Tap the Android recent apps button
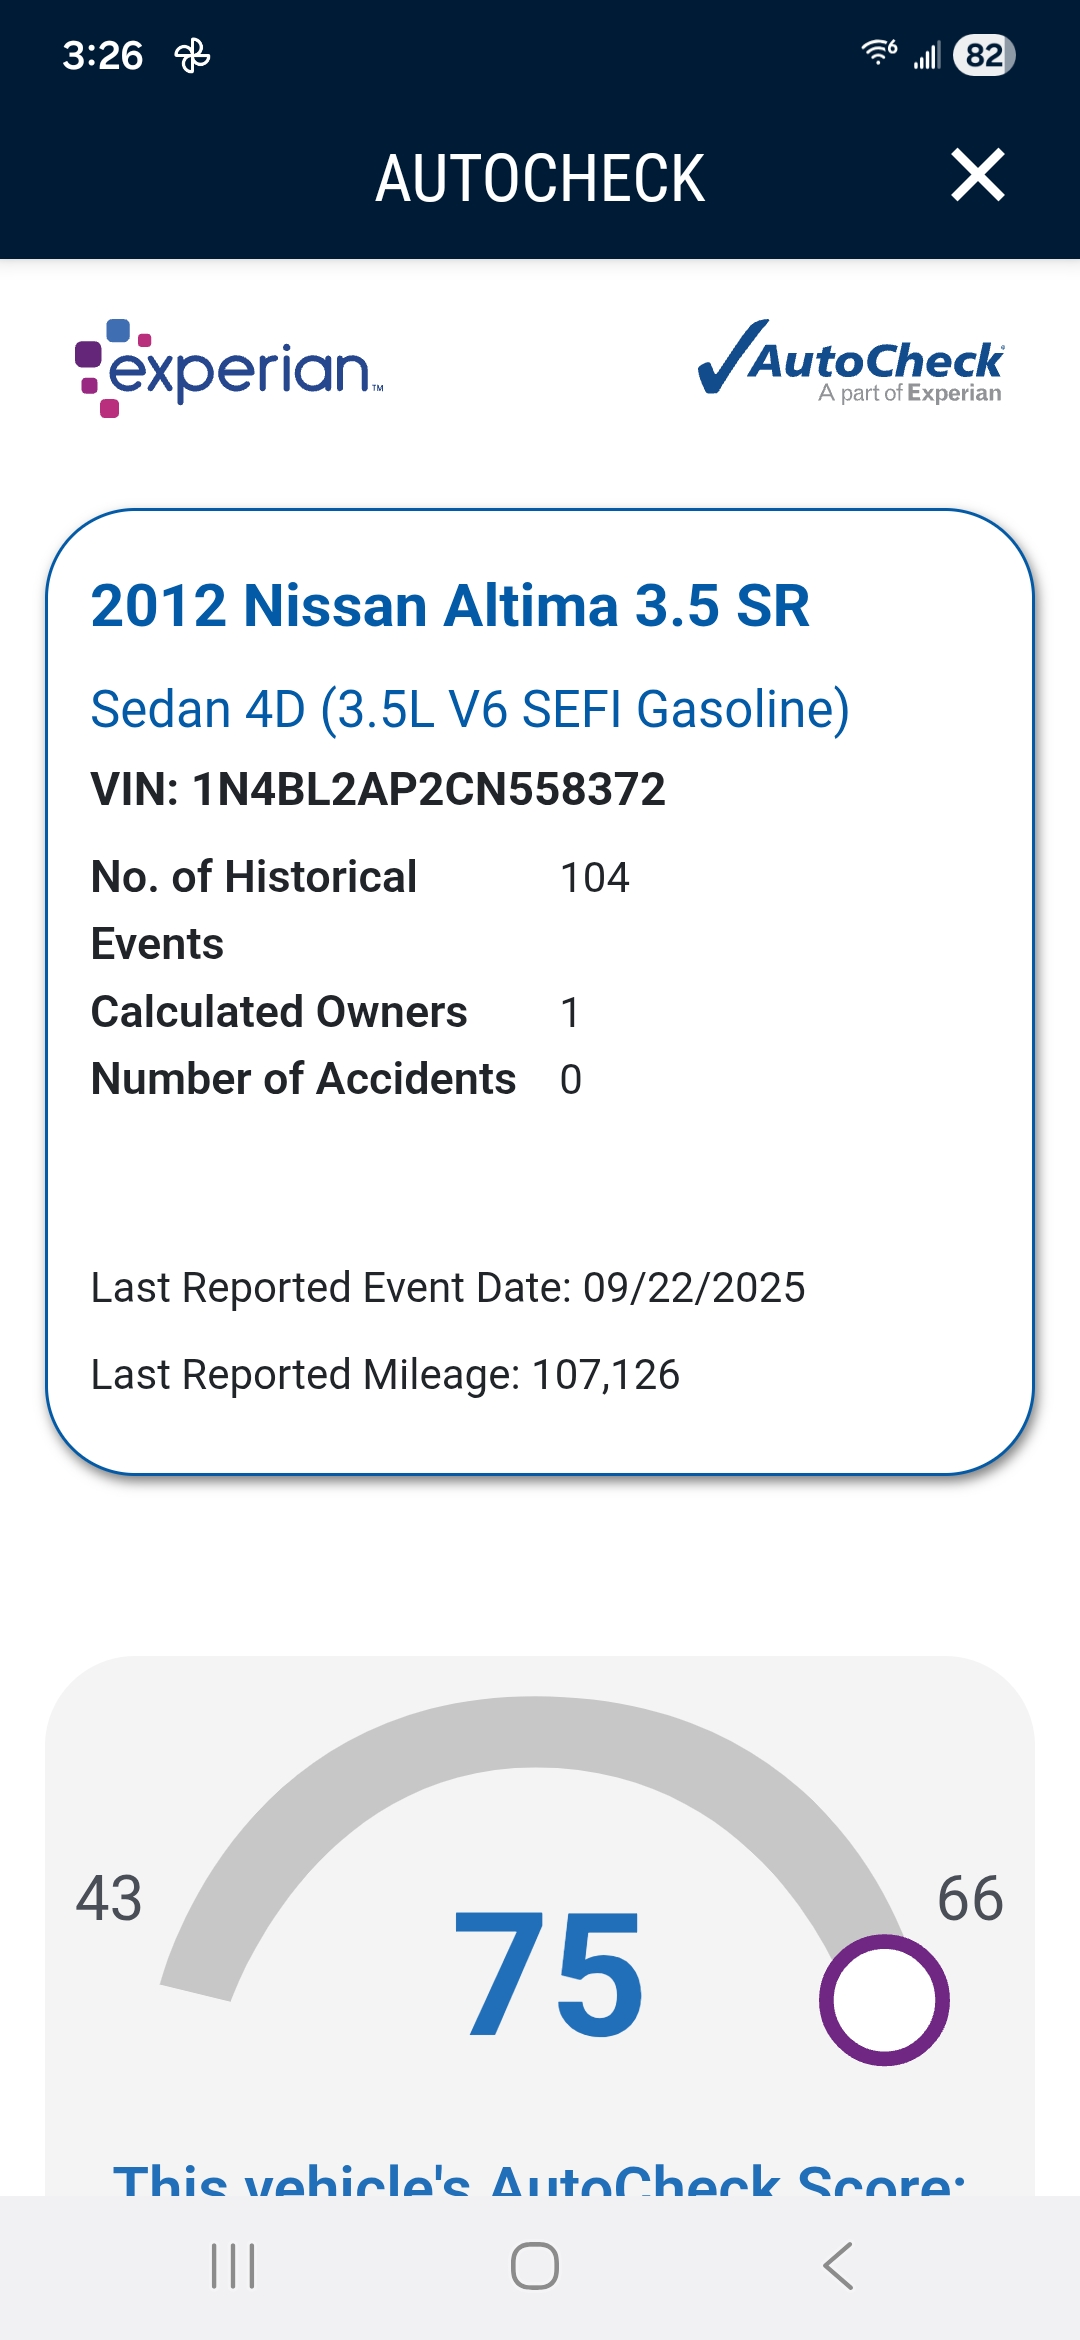Screen dimensions: 1080x2340 tap(233, 2266)
